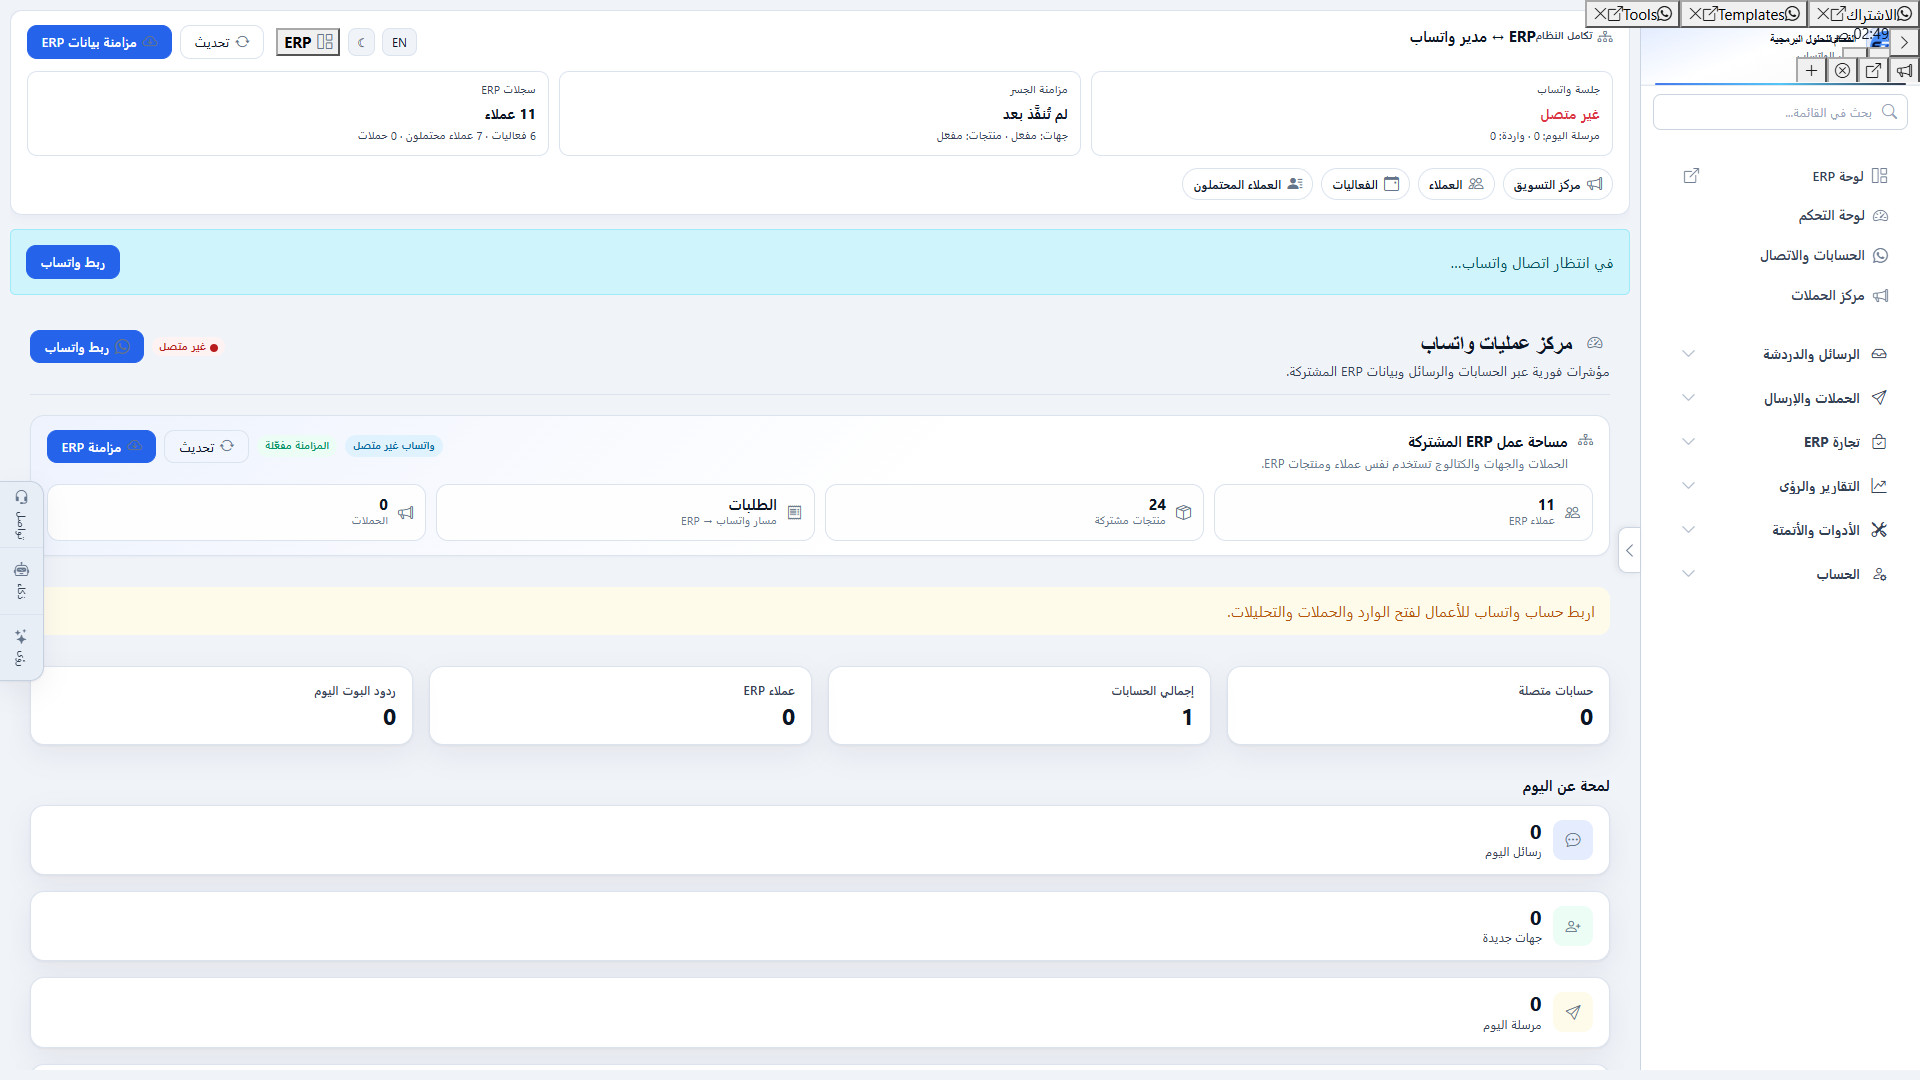Click the المزامنة مفعّلة status badge
1920x1080 pixels.
point(297,446)
